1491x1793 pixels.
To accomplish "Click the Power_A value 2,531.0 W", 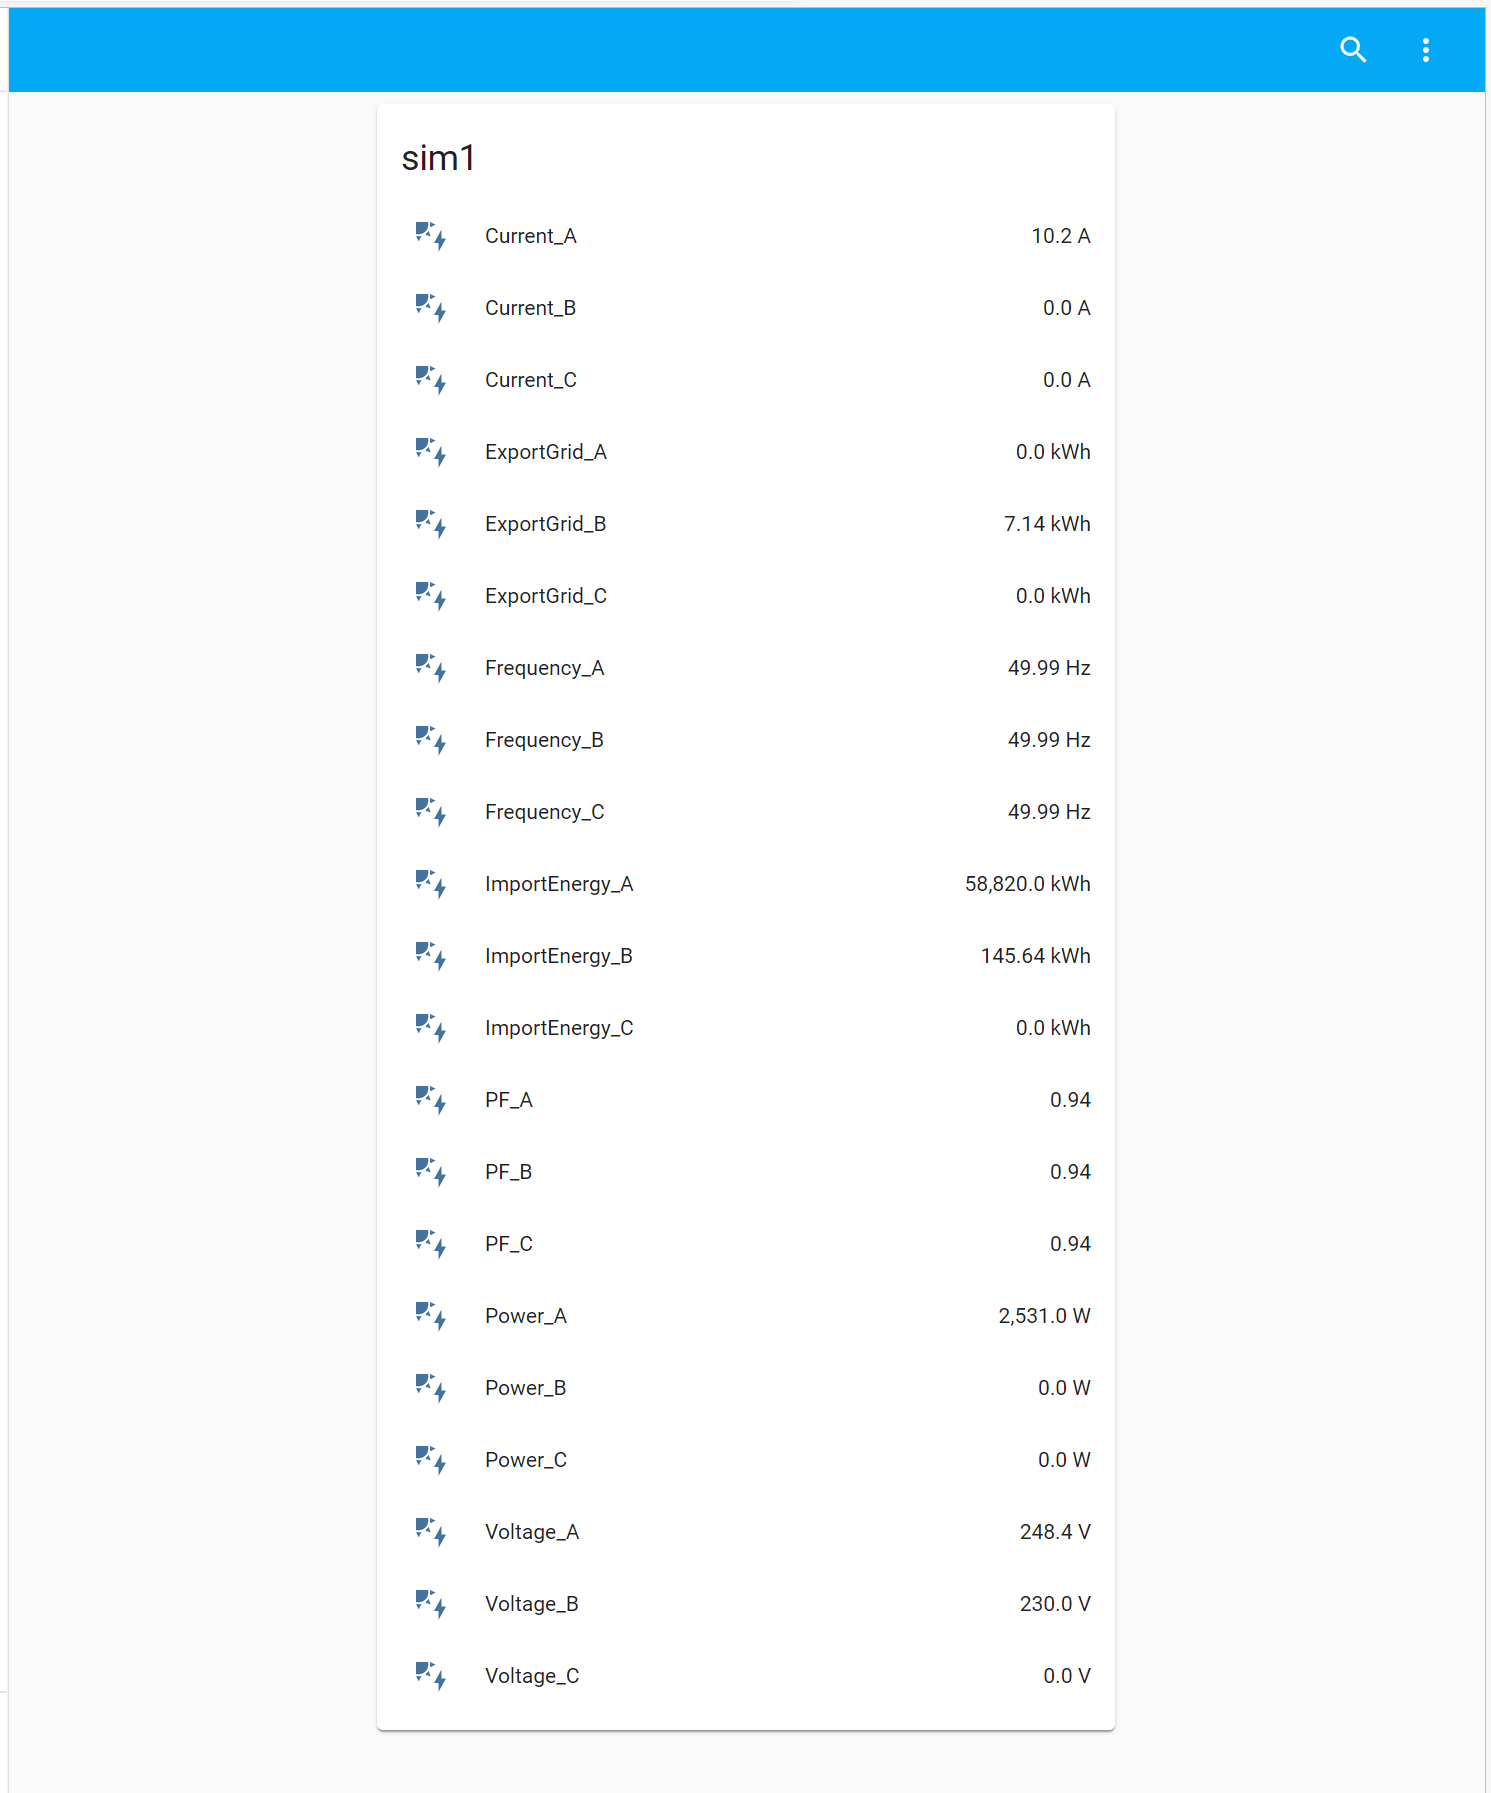I will click(1043, 1316).
